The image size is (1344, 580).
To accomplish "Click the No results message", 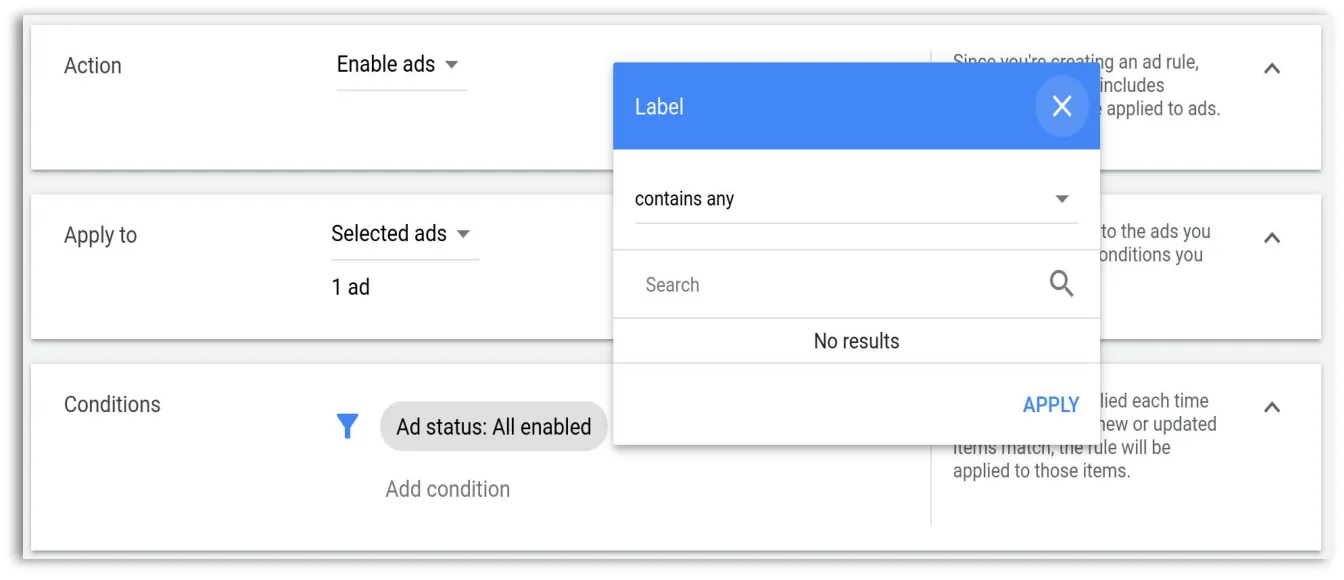I will pyautogui.click(x=856, y=341).
